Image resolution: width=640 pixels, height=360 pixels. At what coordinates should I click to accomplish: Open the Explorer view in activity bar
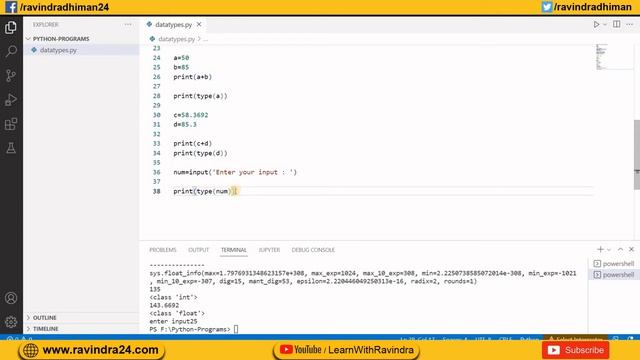coord(11,27)
